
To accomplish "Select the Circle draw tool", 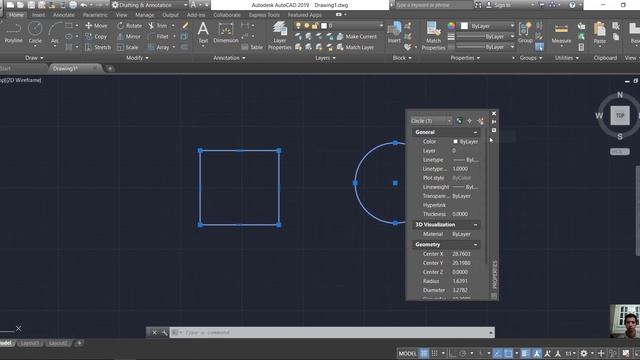I will tap(35, 33).
